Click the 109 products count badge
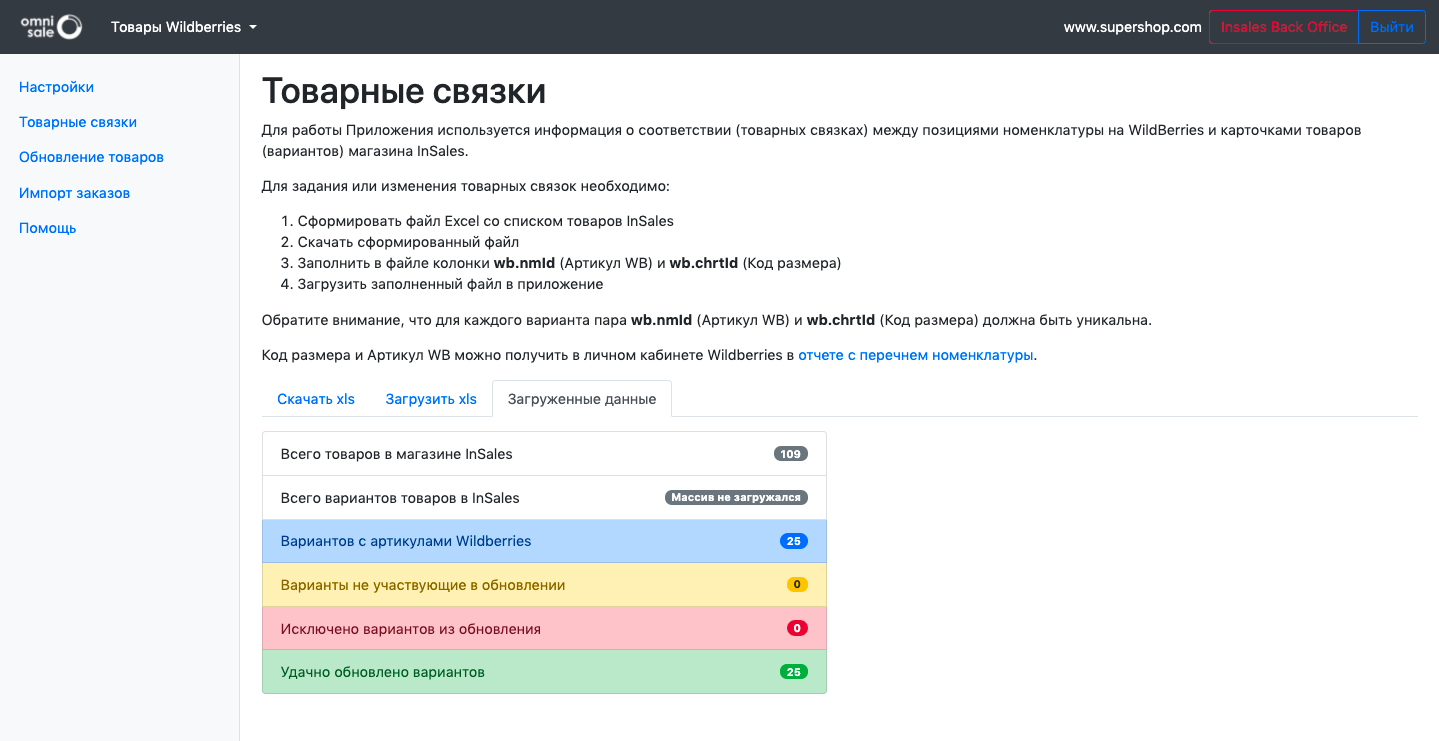Viewport: 1439px width, 741px height. [791, 454]
